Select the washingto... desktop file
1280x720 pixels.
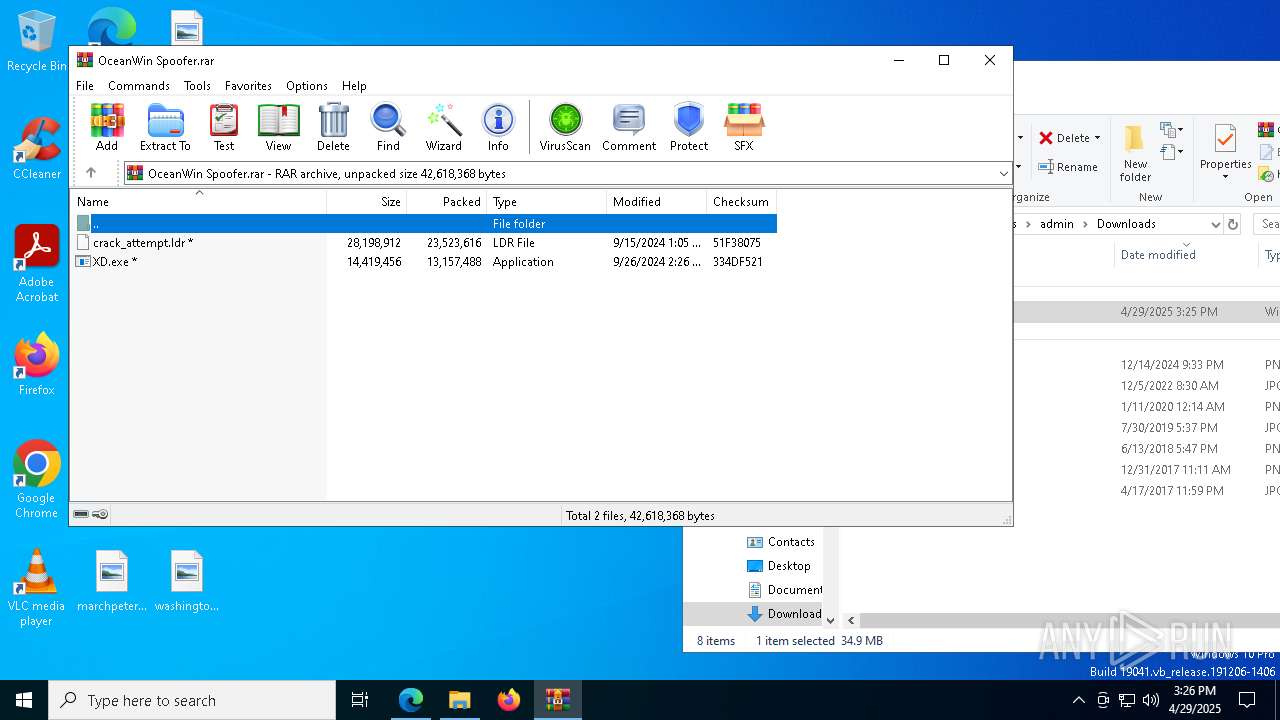pos(187,581)
